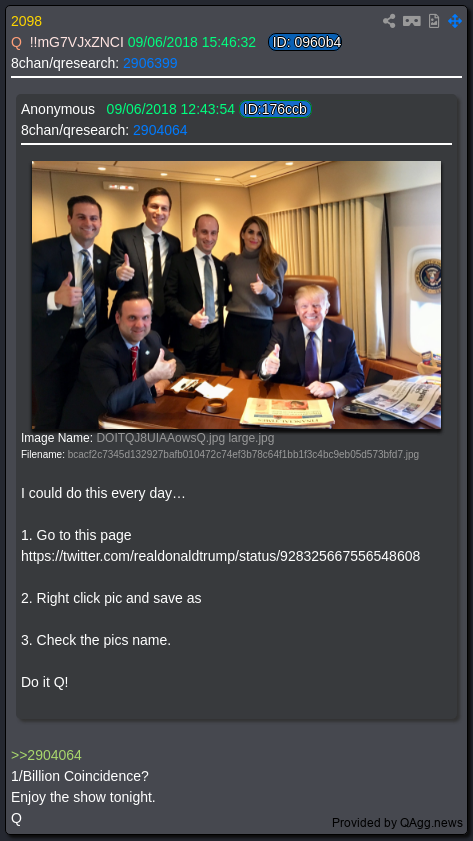Click the 09/06/2018 12:43:54 timestamp
473x841 pixels.
coord(171,109)
